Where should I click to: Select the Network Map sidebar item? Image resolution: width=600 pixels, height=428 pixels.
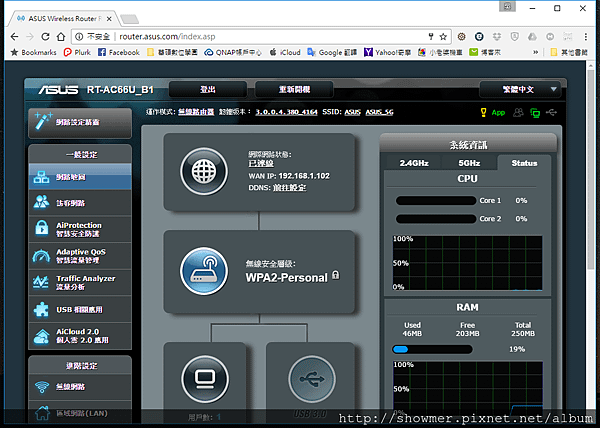coord(80,177)
